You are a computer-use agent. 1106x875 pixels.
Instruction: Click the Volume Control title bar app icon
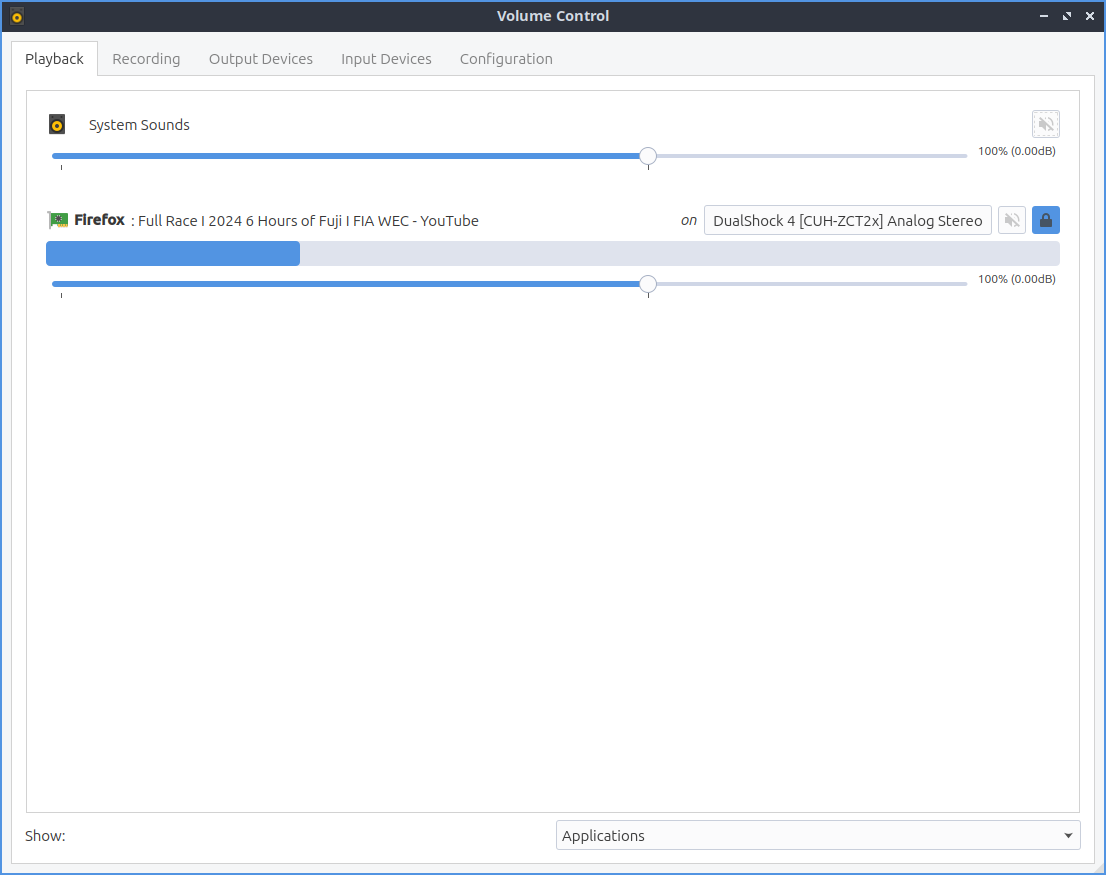[x=16, y=16]
